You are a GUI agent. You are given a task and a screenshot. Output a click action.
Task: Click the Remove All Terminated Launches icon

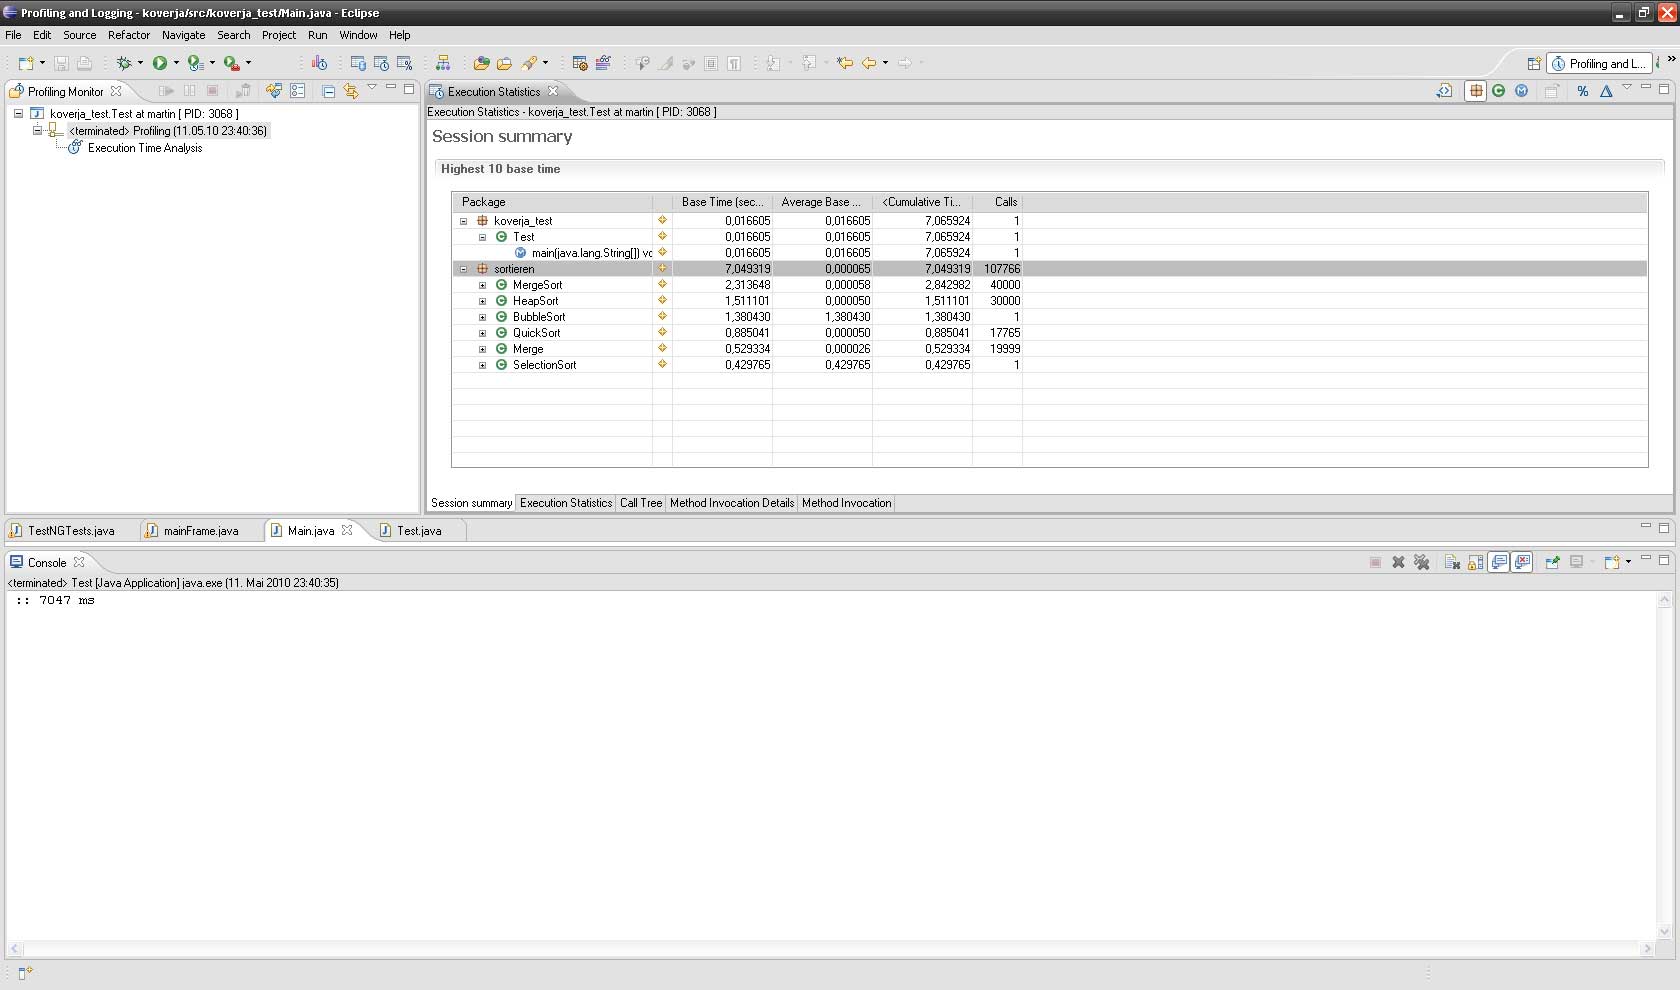pyautogui.click(x=1421, y=563)
